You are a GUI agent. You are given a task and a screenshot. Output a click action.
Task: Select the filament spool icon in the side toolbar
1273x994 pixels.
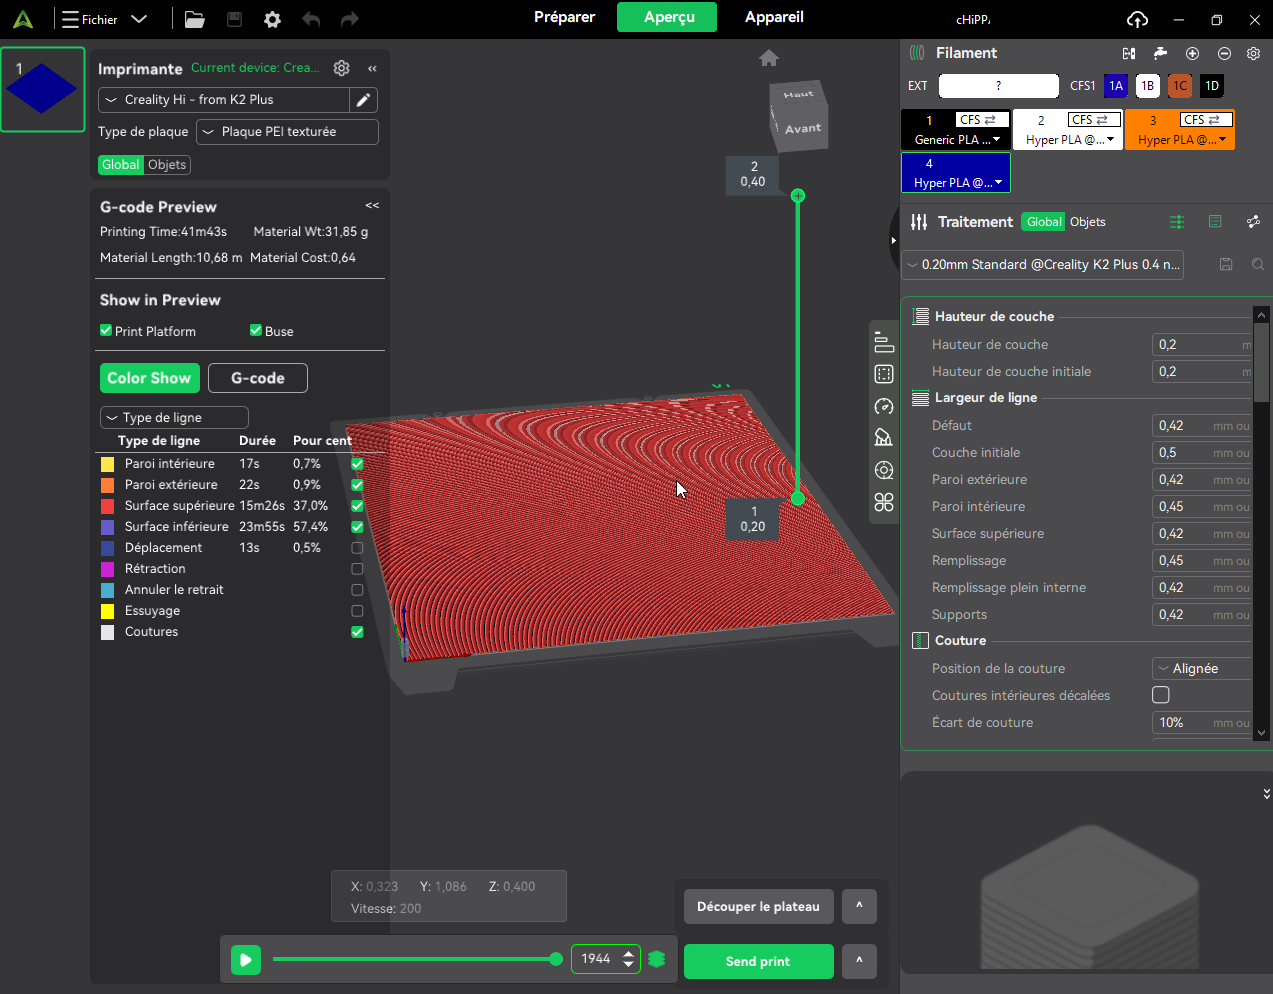[x=884, y=470]
